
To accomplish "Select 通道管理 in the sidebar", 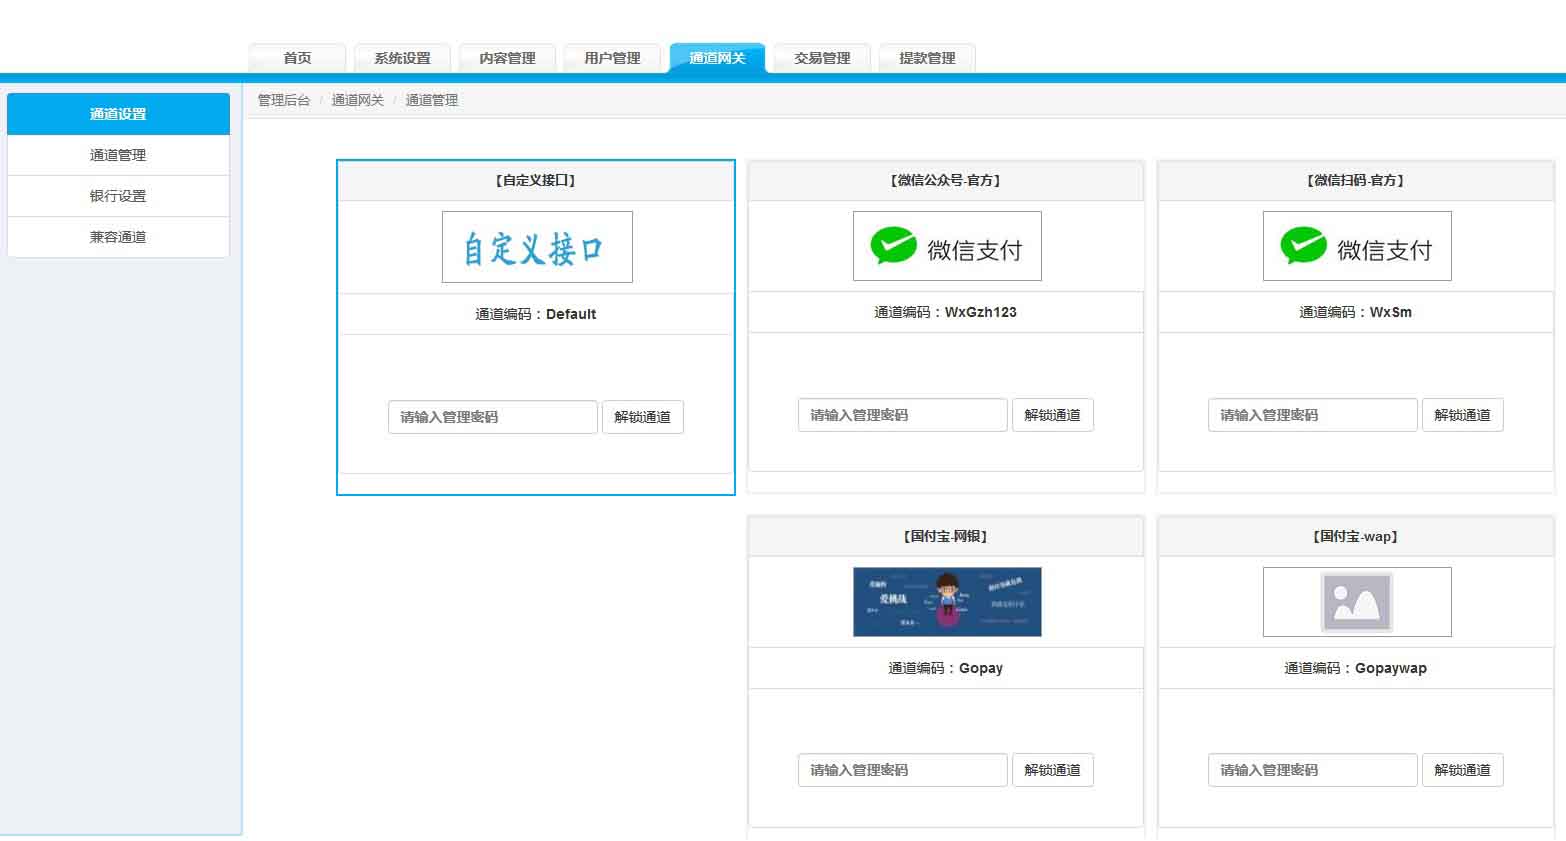I will [118, 155].
